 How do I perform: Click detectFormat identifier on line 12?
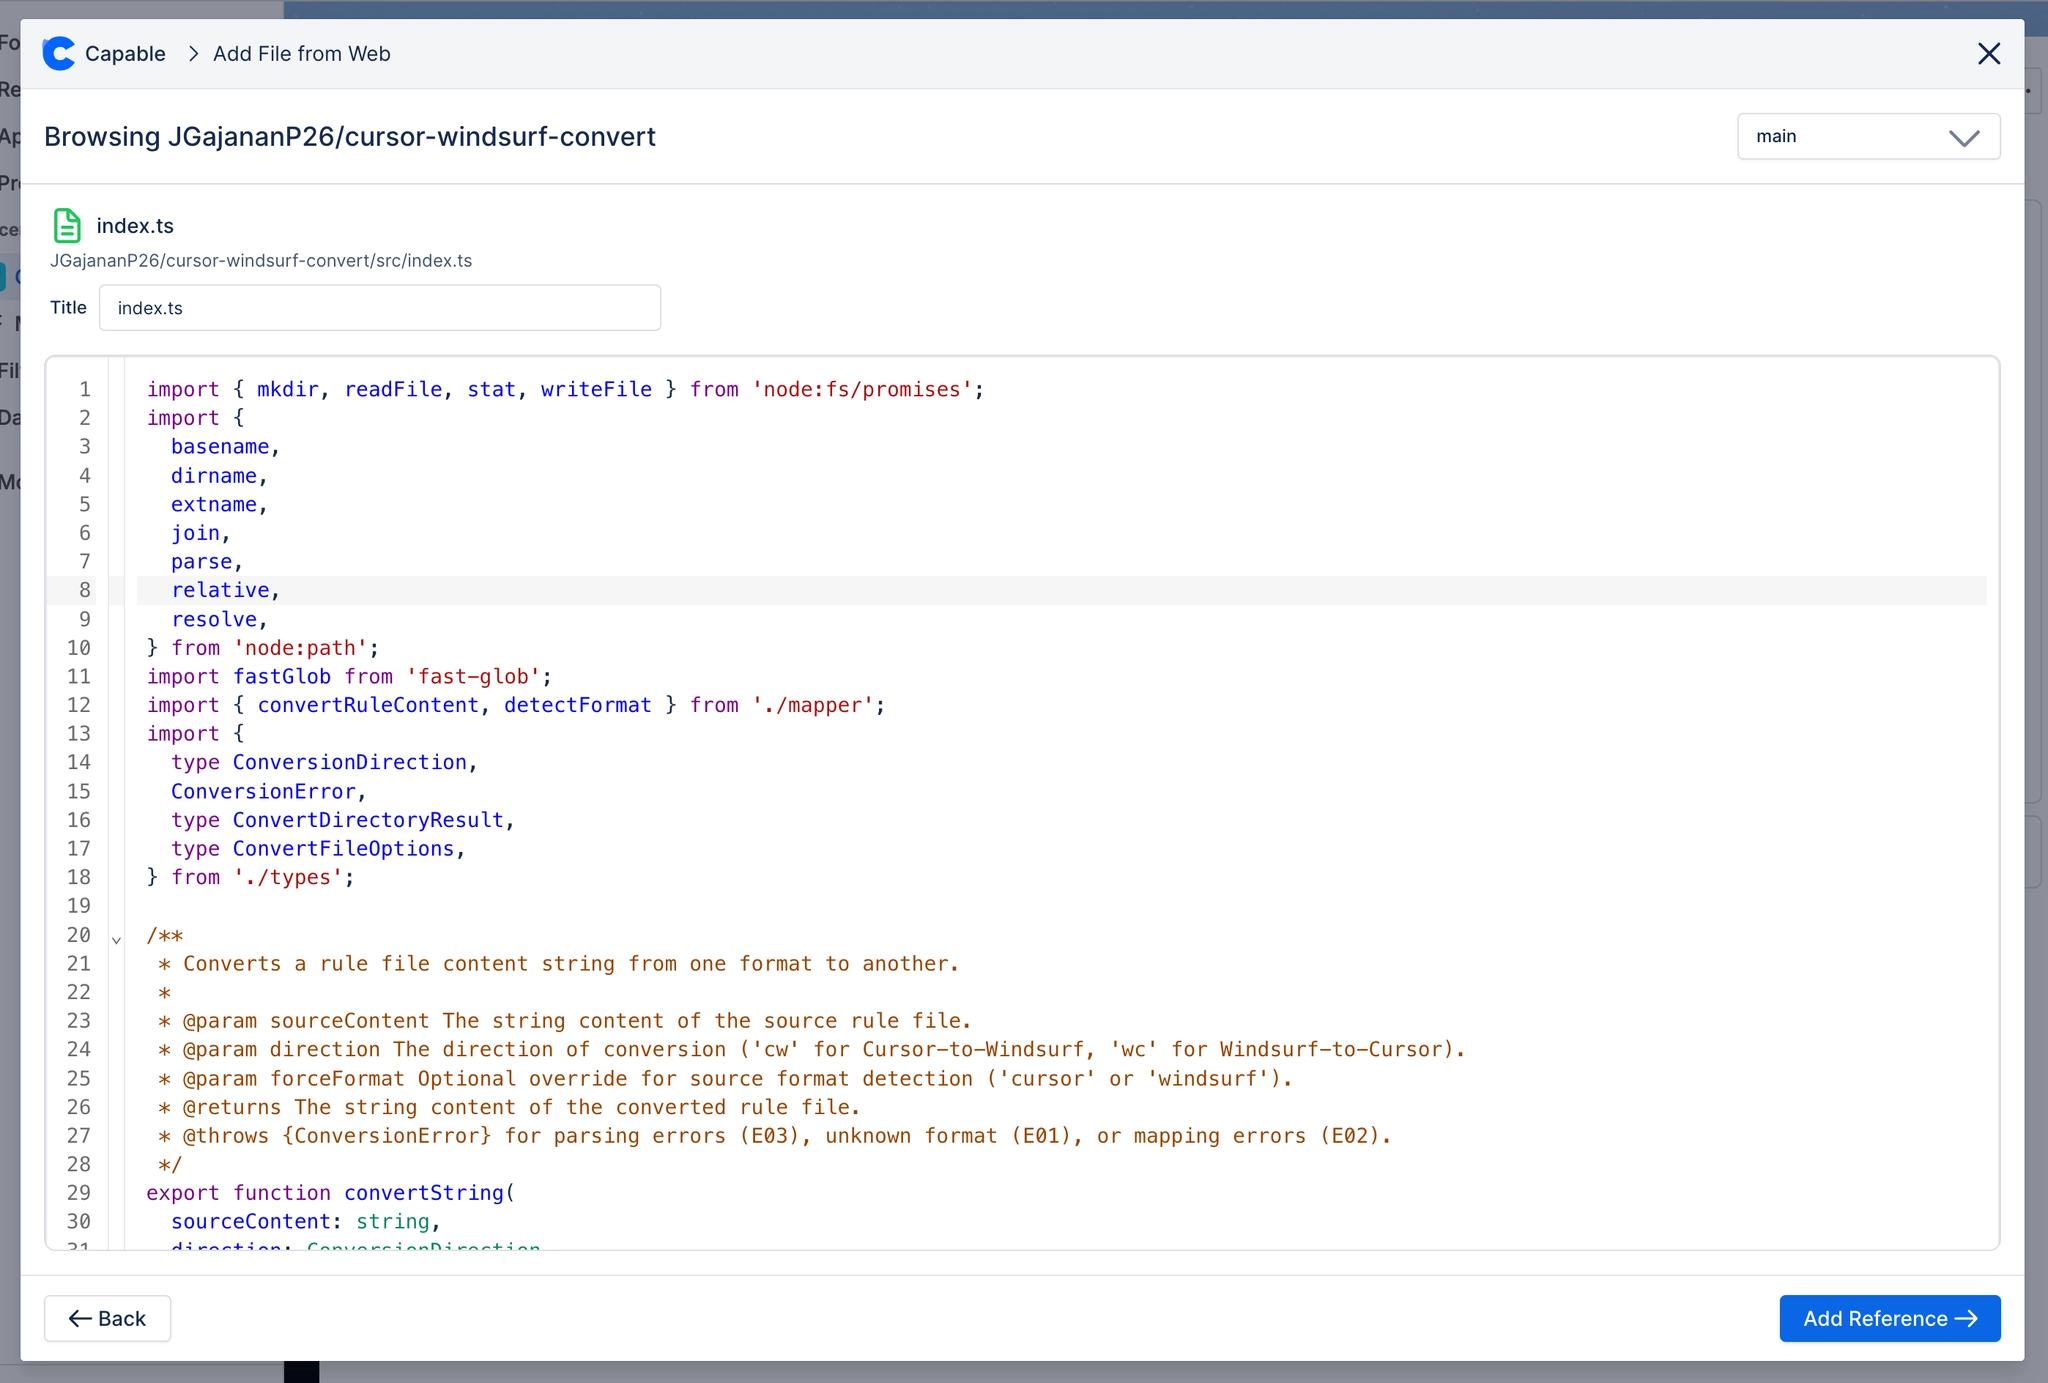[x=577, y=706]
